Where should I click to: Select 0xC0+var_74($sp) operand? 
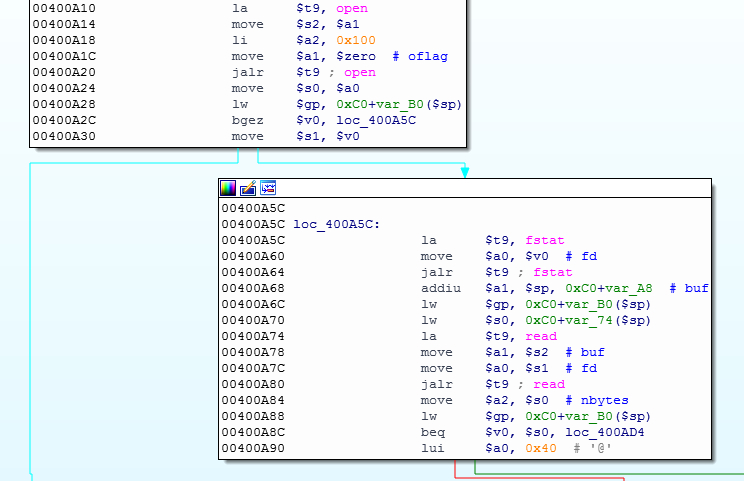[588, 321]
